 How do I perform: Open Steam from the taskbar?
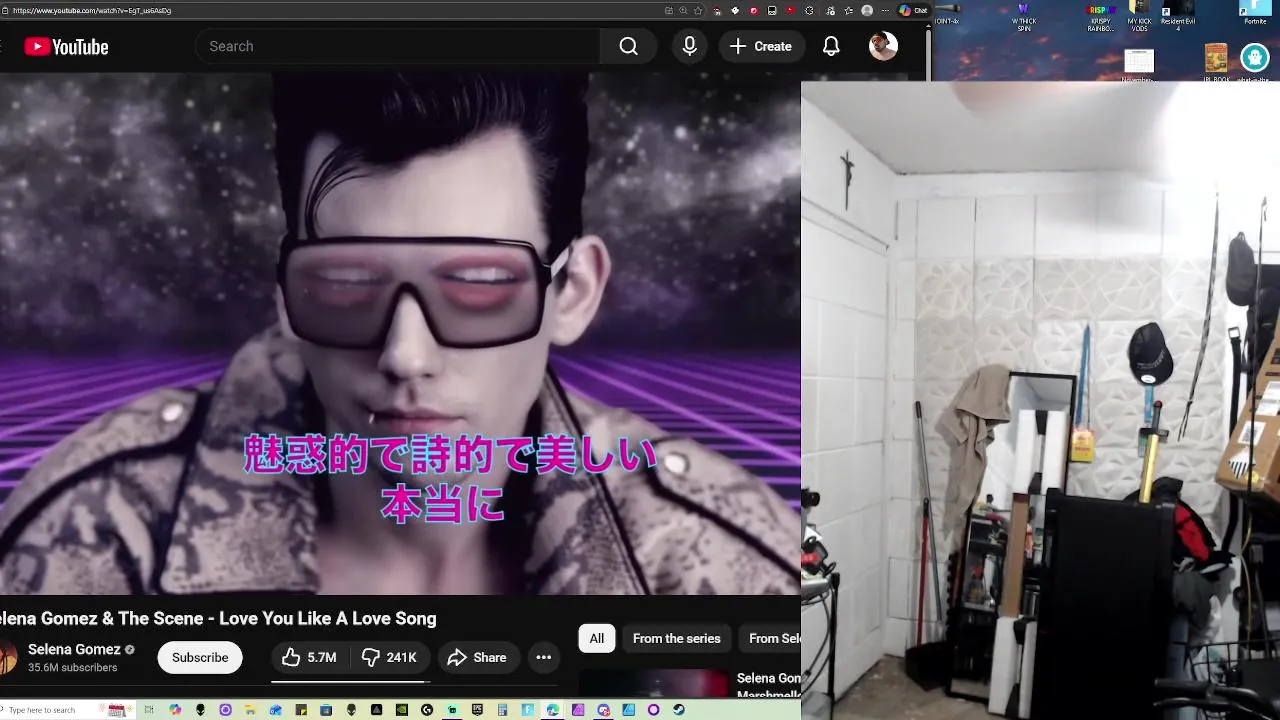click(678, 710)
